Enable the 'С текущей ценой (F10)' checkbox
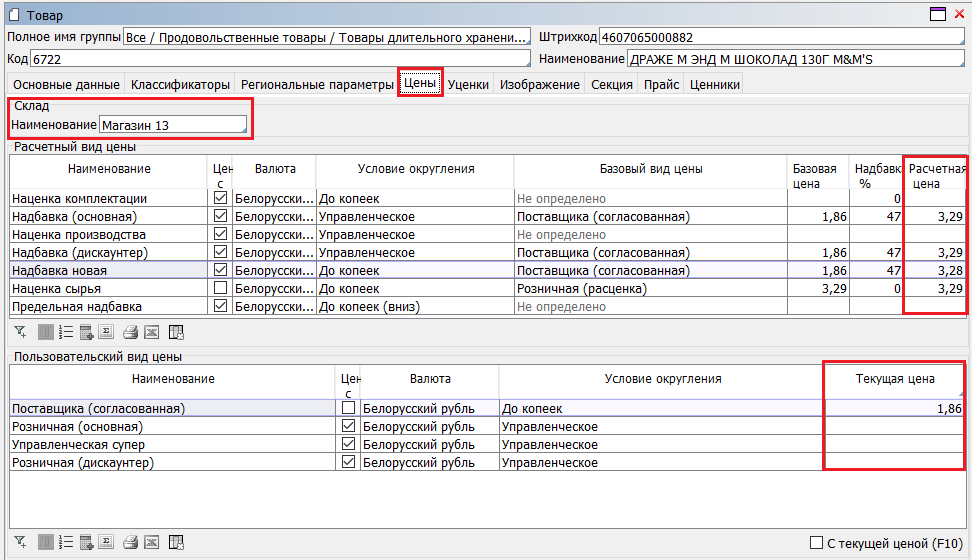 click(816, 543)
